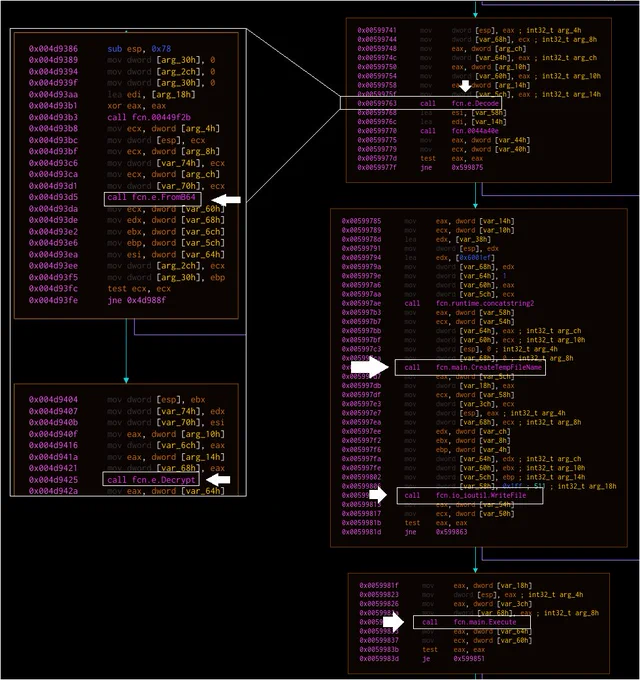Select address 0x005997b7
Viewport: 640px width, 680px height.
tap(361, 321)
